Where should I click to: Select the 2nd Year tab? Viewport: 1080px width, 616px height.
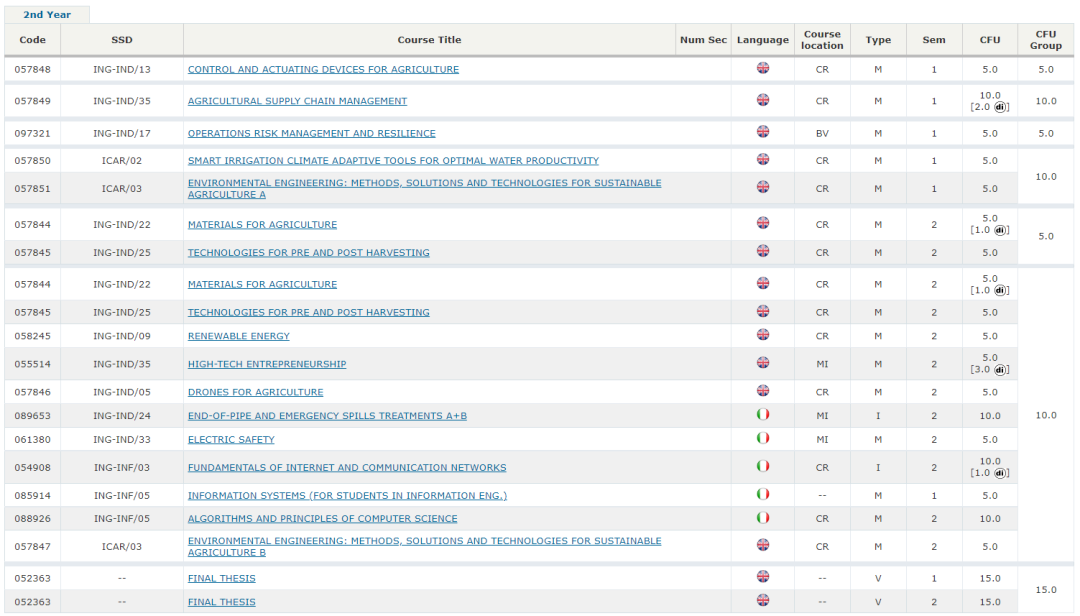pos(47,14)
